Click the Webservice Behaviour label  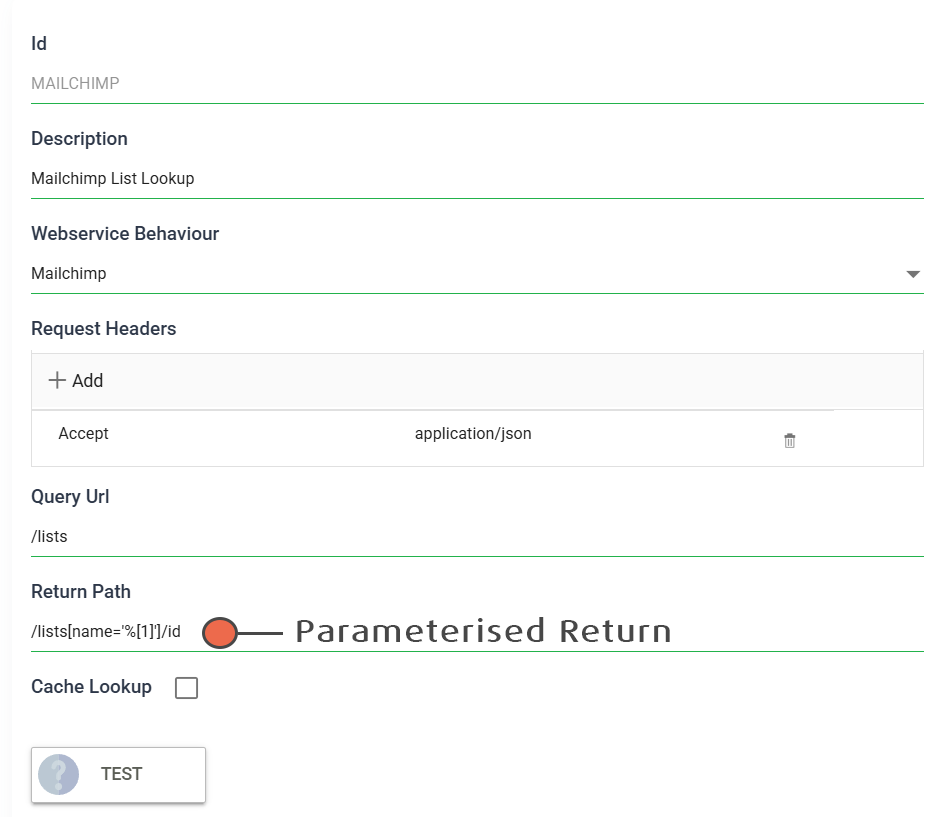[x=125, y=234]
